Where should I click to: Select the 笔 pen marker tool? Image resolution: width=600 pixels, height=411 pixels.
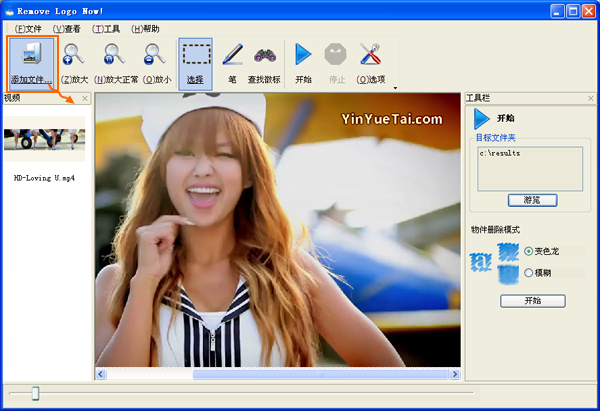click(232, 56)
